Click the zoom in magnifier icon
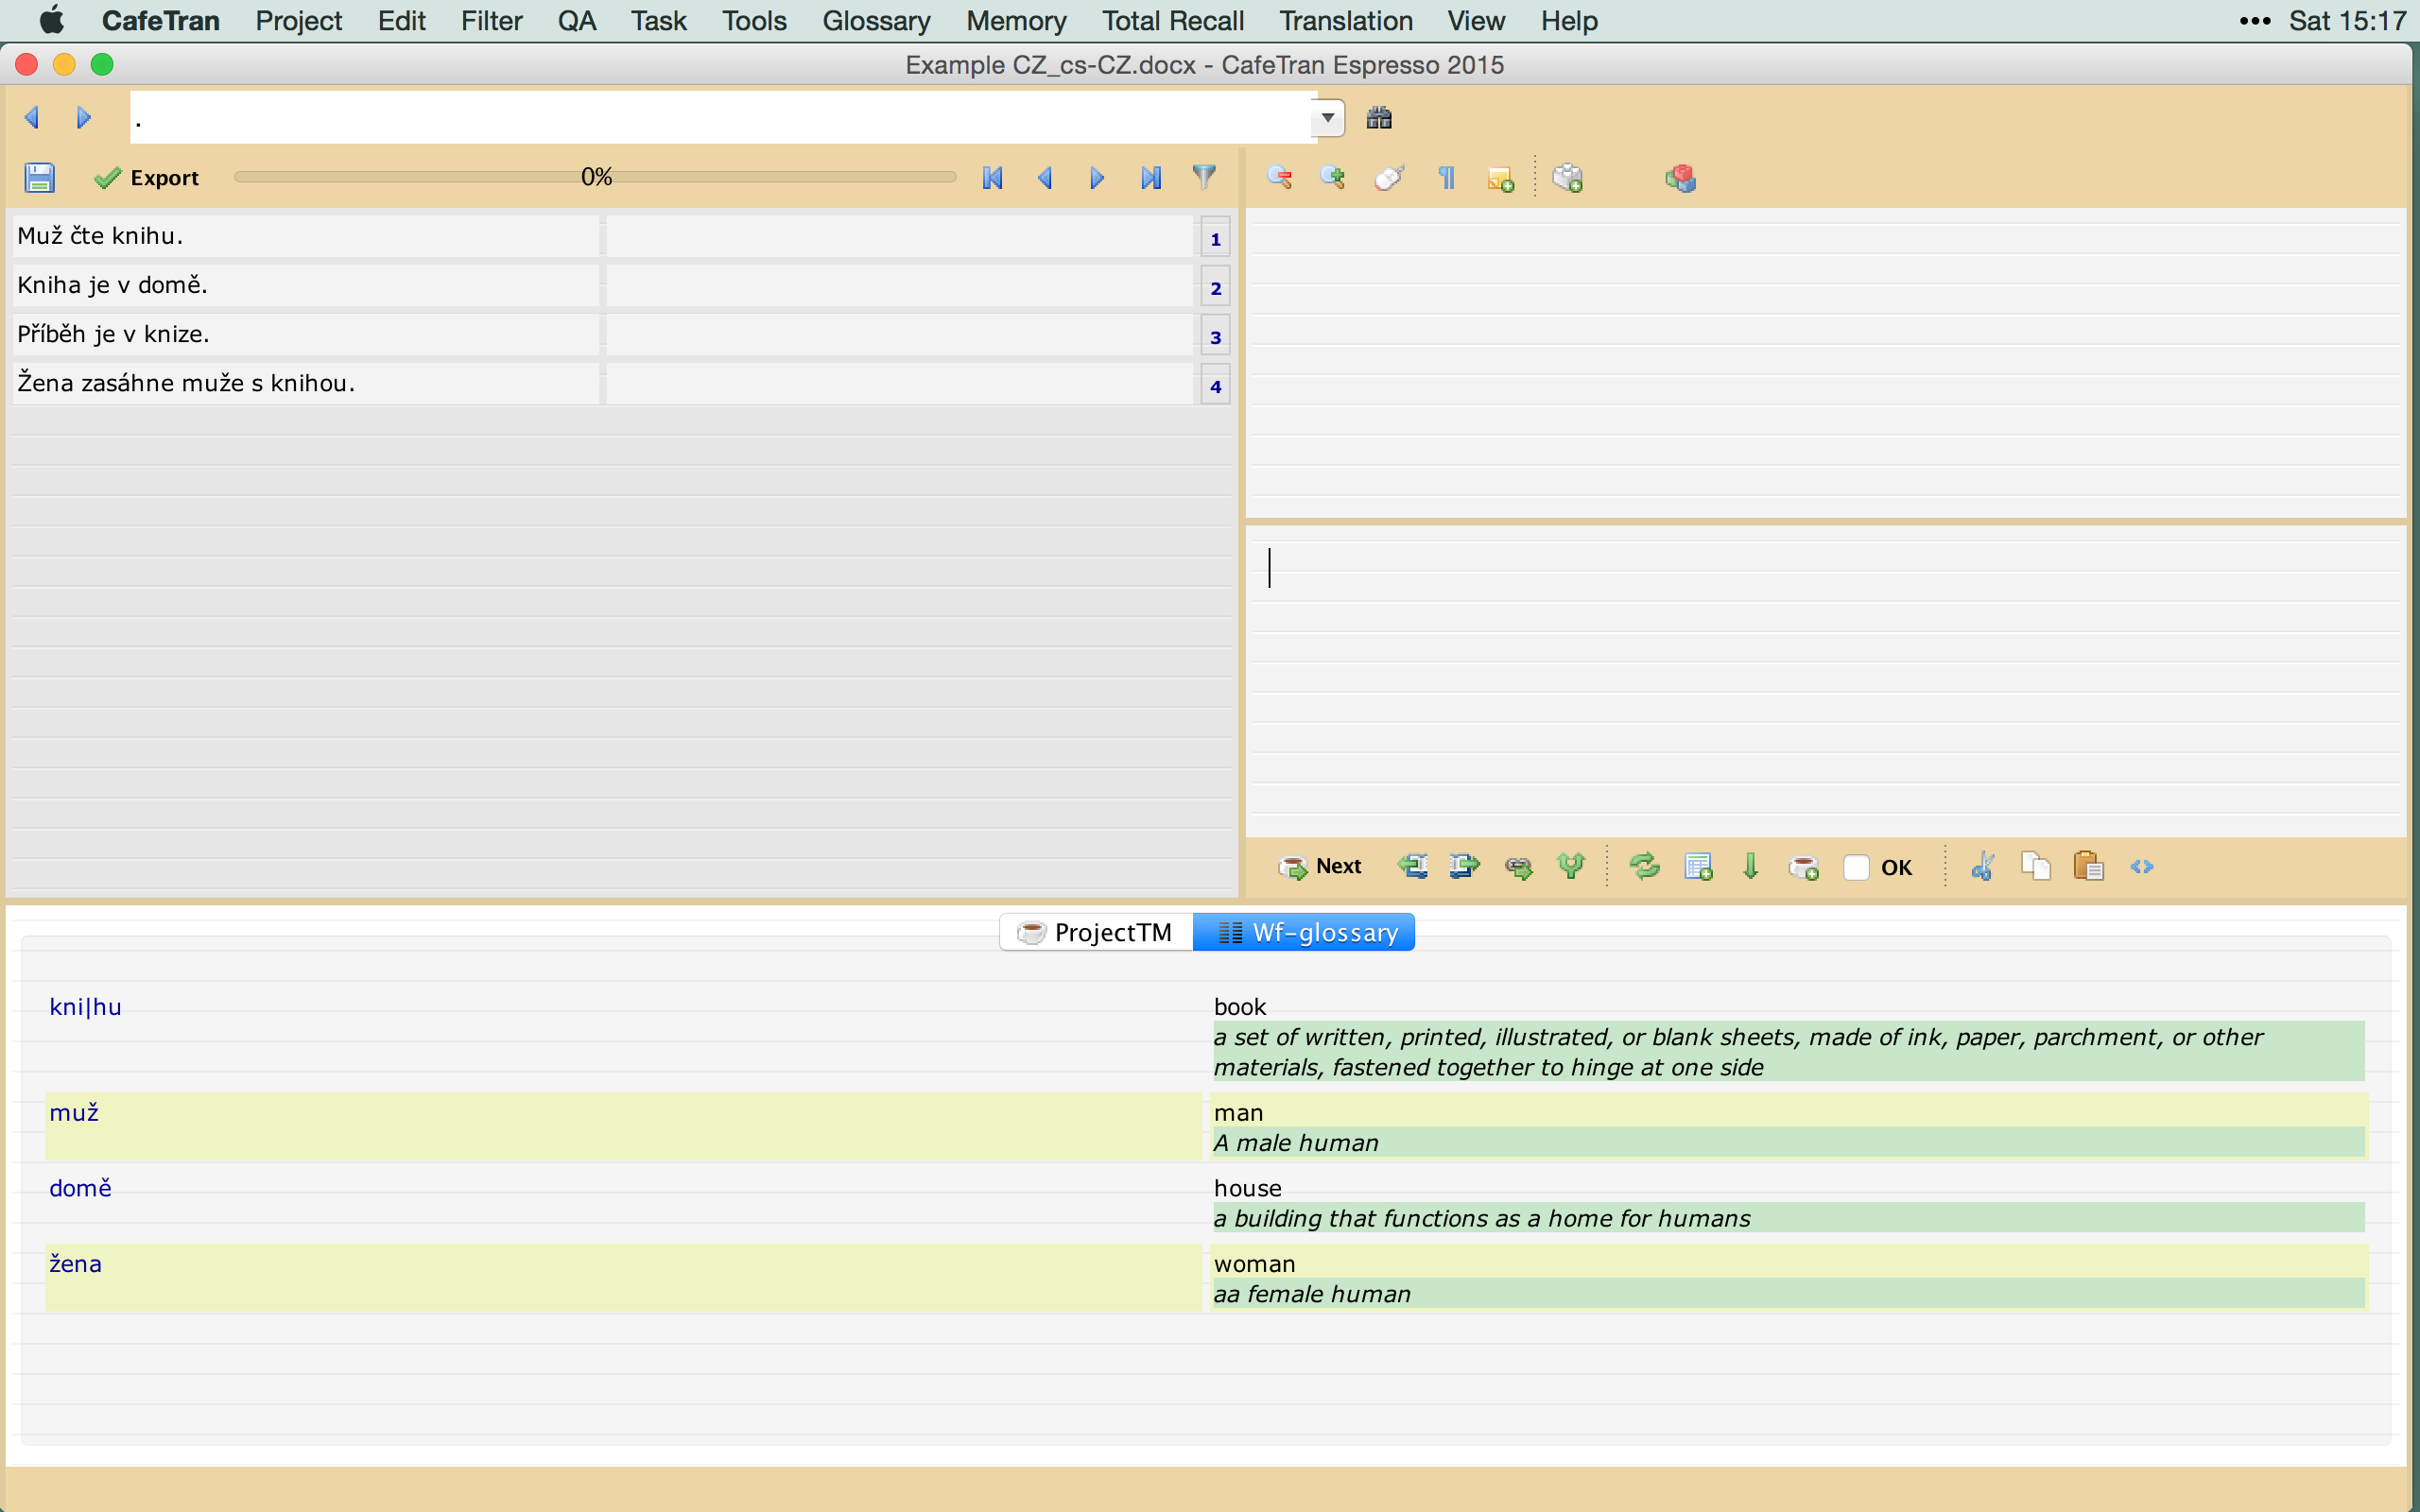 click(x=1332, y=178)
